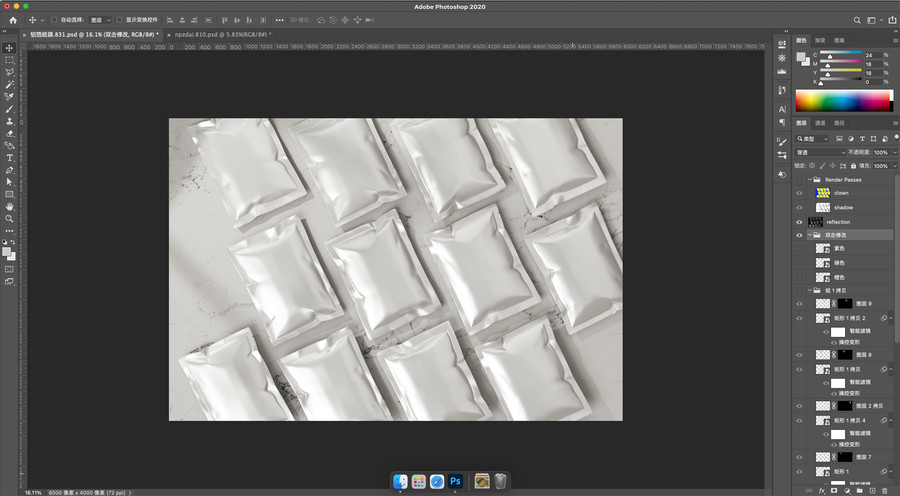Click the Share icon in the top right
The width and height of the screenshot is (900, 496).
892,20
